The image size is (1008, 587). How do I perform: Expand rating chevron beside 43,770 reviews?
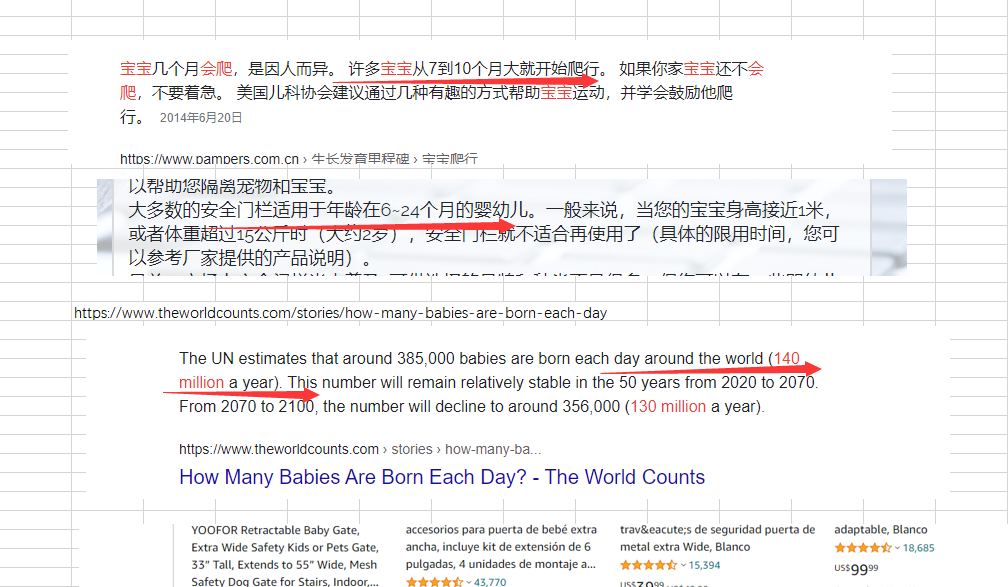coord(469,582)
